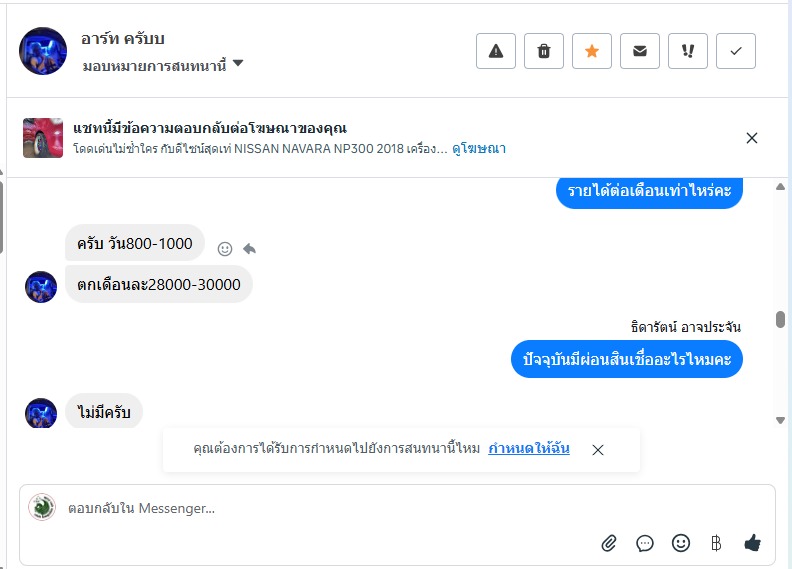
Task: Toggle the orange follow-up star
Action: point(592,51)
